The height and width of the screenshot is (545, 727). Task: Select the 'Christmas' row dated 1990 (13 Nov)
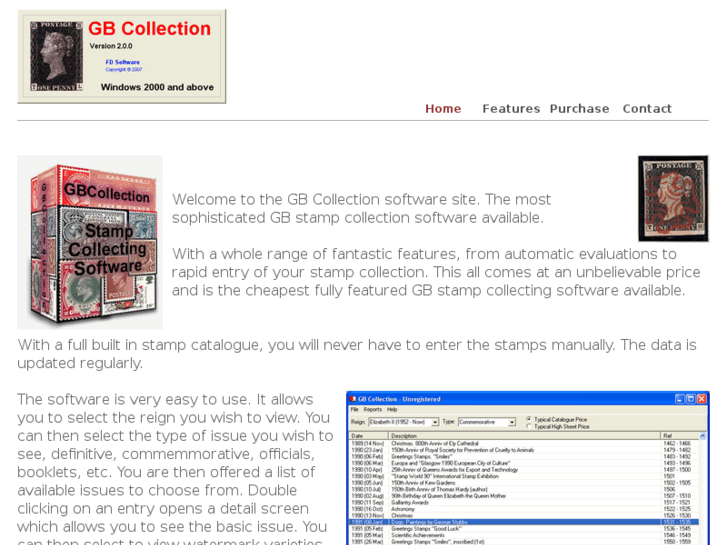pyautogui.click(x=524, y=515)
